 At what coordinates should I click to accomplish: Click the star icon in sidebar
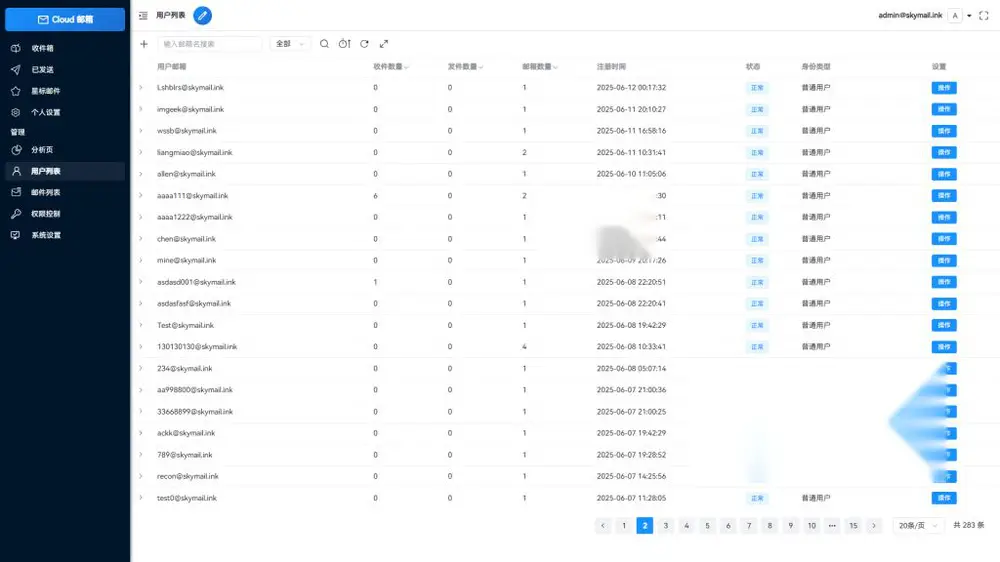tap(16, 91)
